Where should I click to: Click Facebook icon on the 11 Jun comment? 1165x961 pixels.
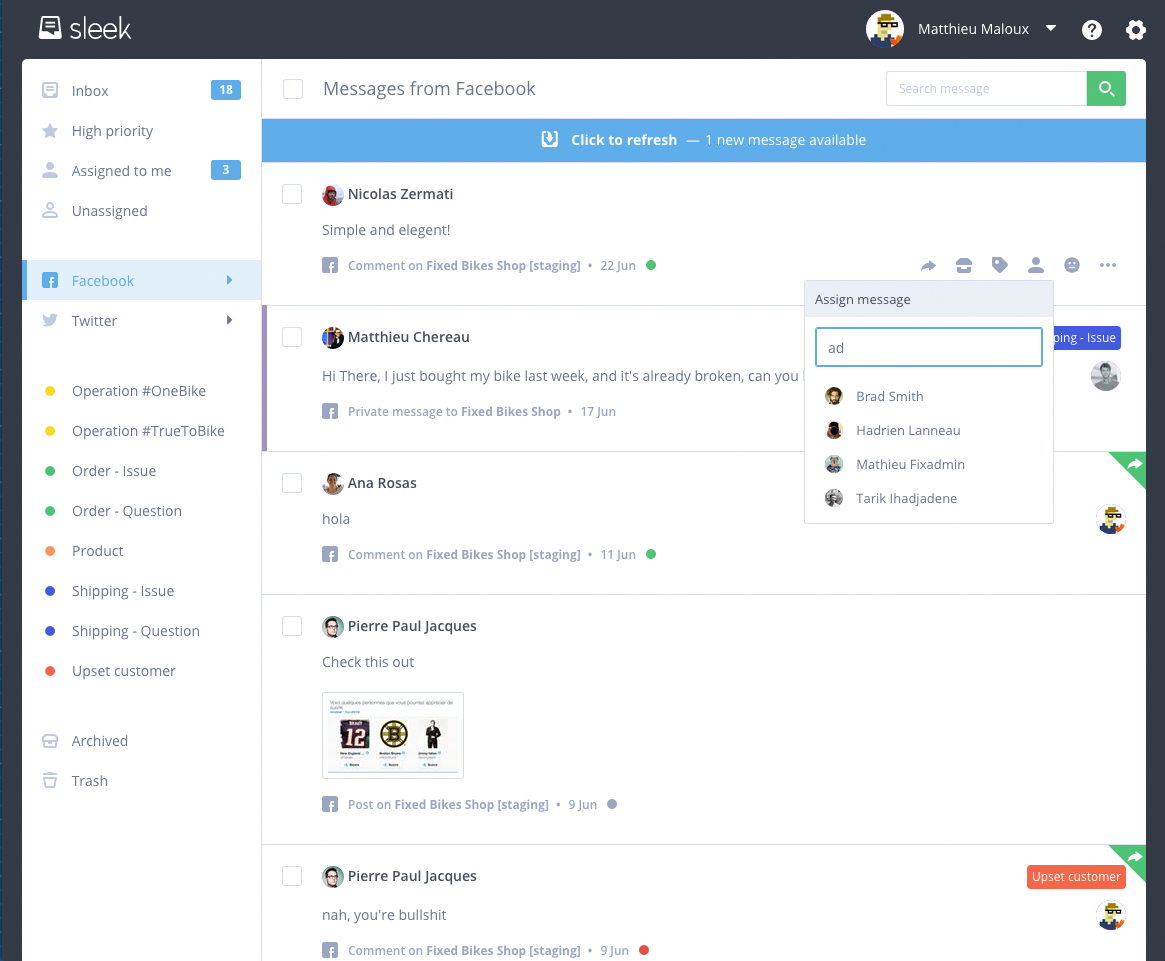point(330,554)
